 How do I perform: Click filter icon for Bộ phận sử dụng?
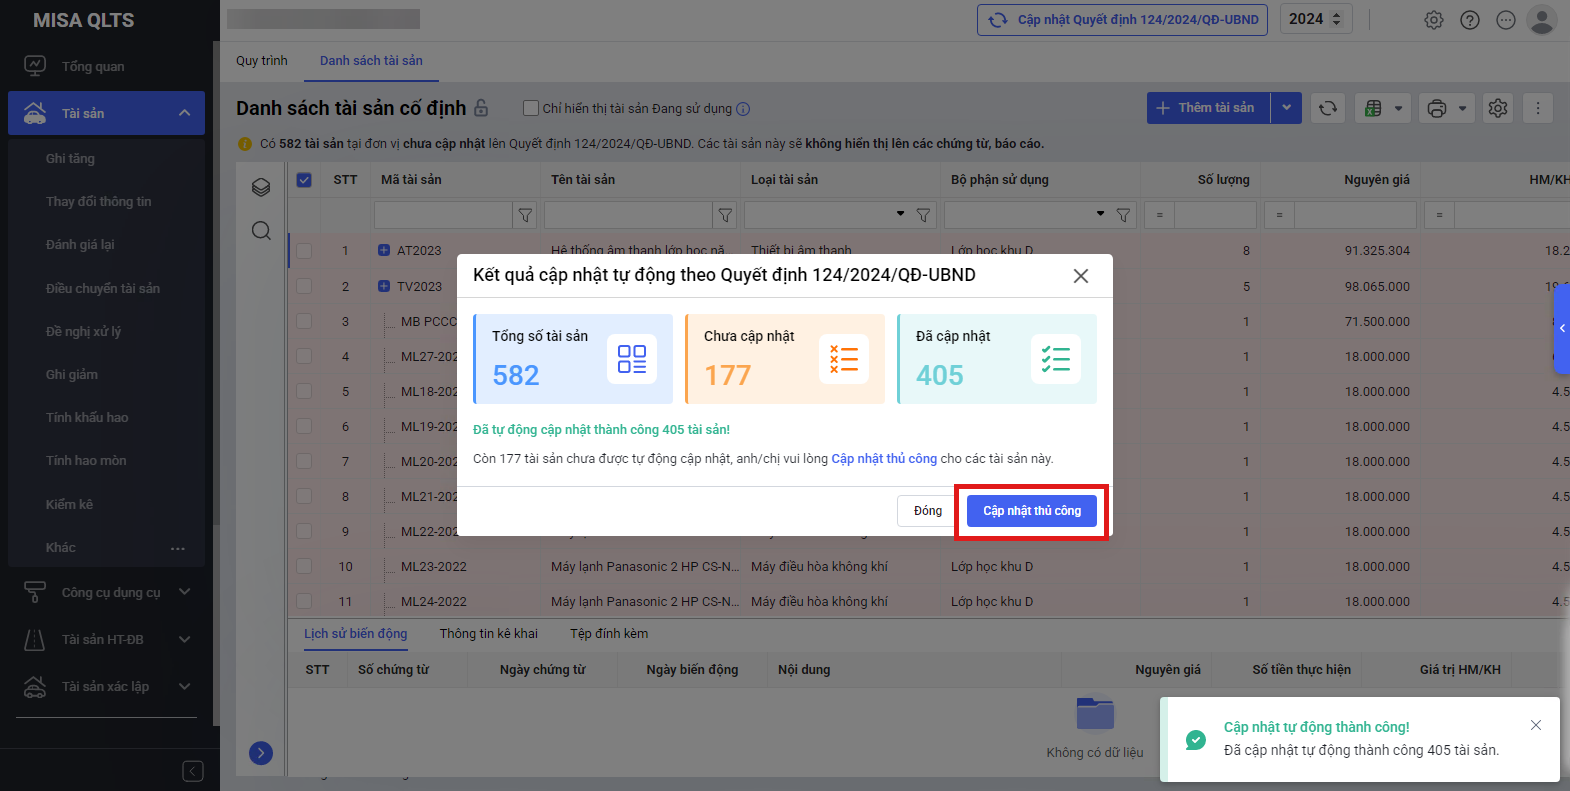[1123, 215]
